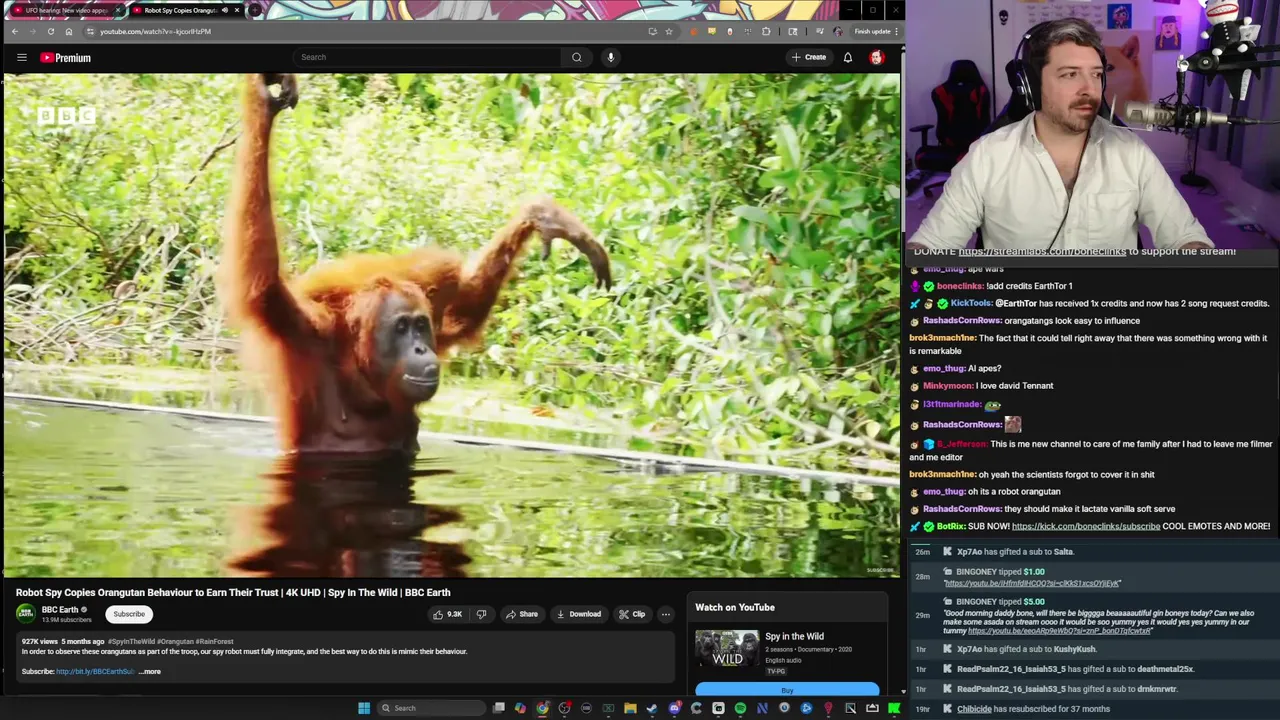Close the UFO hearing tab
Image resolution: width=1280 pixels, height=720 pixels.
click(x=118, y=10)
